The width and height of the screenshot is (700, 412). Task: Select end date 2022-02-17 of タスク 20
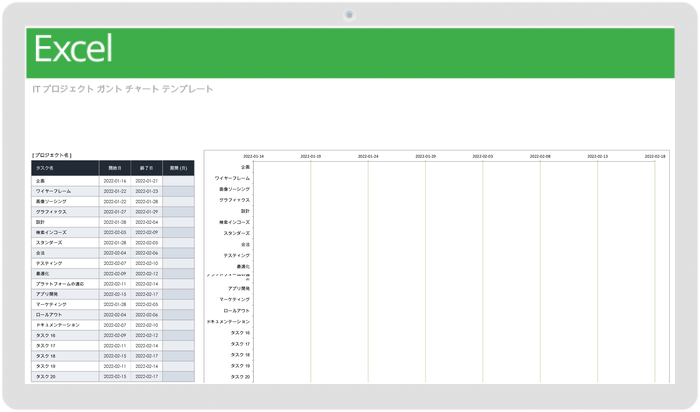[x=146, y=376]
